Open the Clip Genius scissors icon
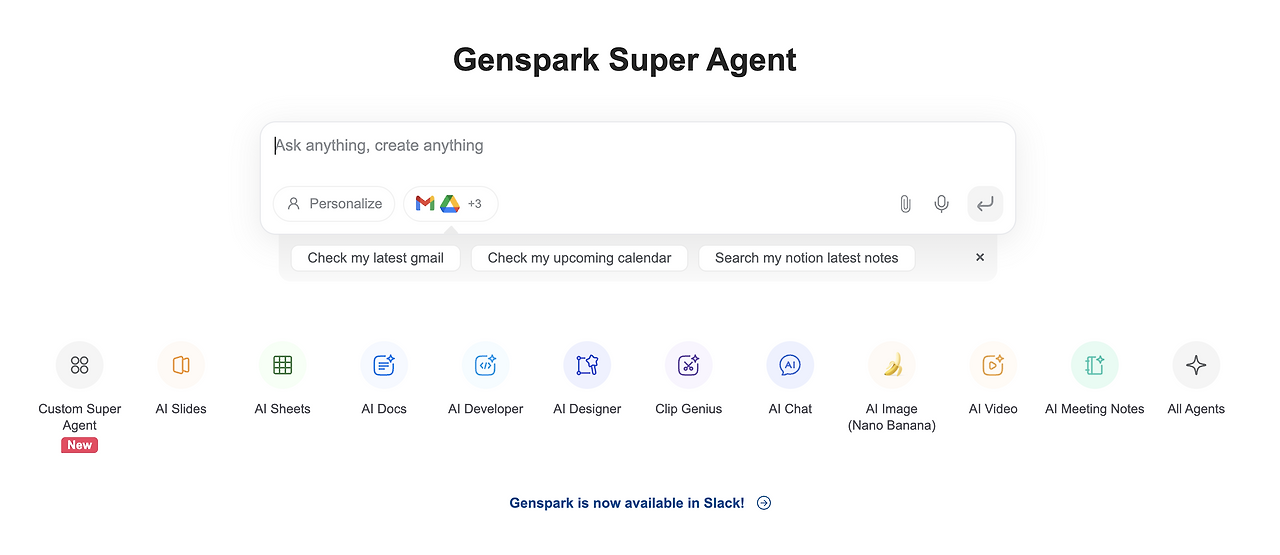1280x555 pixels. [x=689, y=365]
